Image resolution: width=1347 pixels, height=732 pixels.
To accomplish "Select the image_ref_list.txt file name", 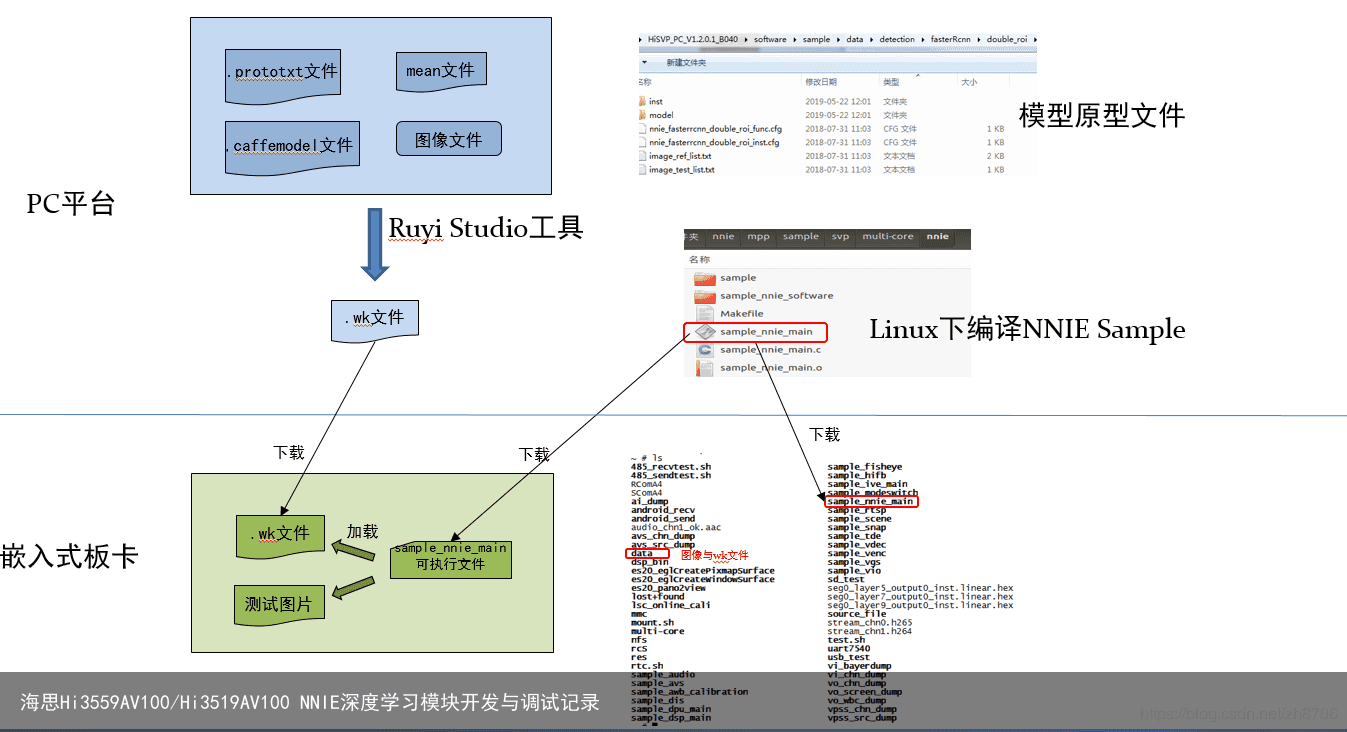I will (x=680, y=156).
